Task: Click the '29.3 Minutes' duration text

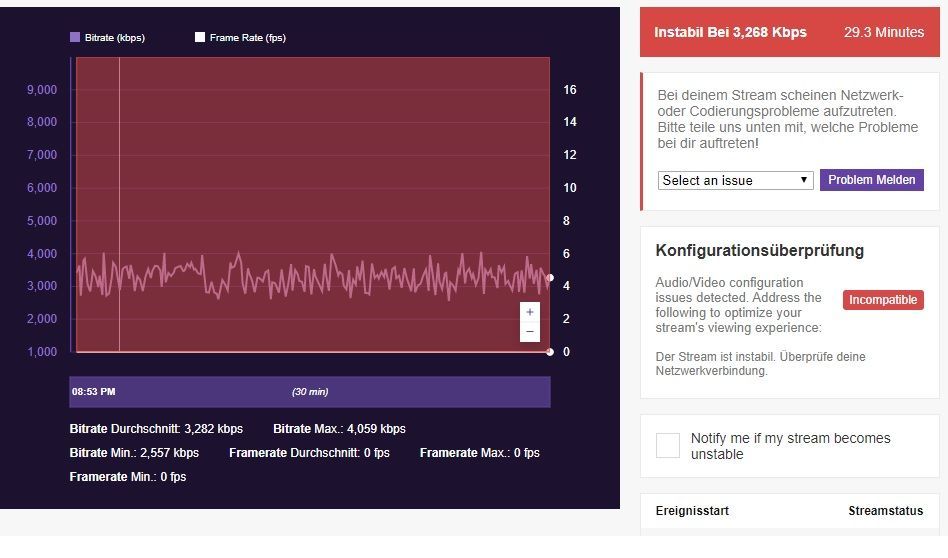Action: [x=884, y=32]
